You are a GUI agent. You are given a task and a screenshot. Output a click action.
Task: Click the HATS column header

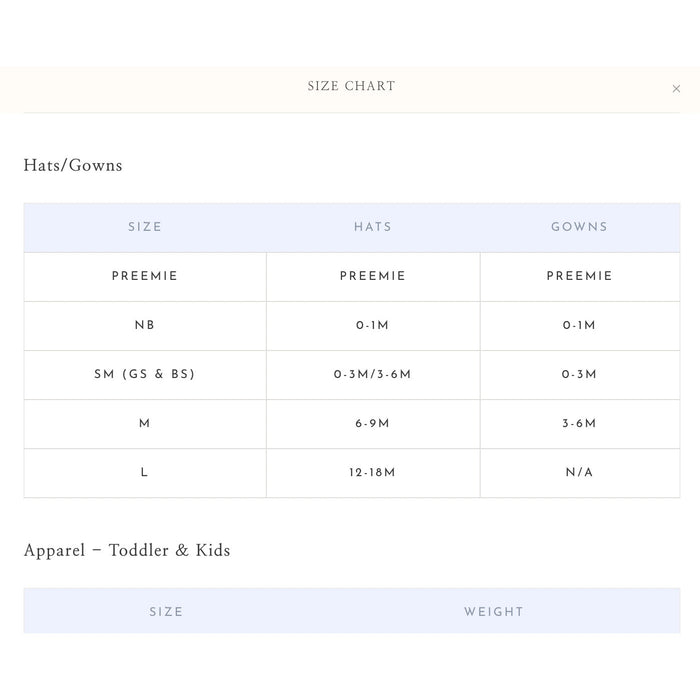coord(373,227)
